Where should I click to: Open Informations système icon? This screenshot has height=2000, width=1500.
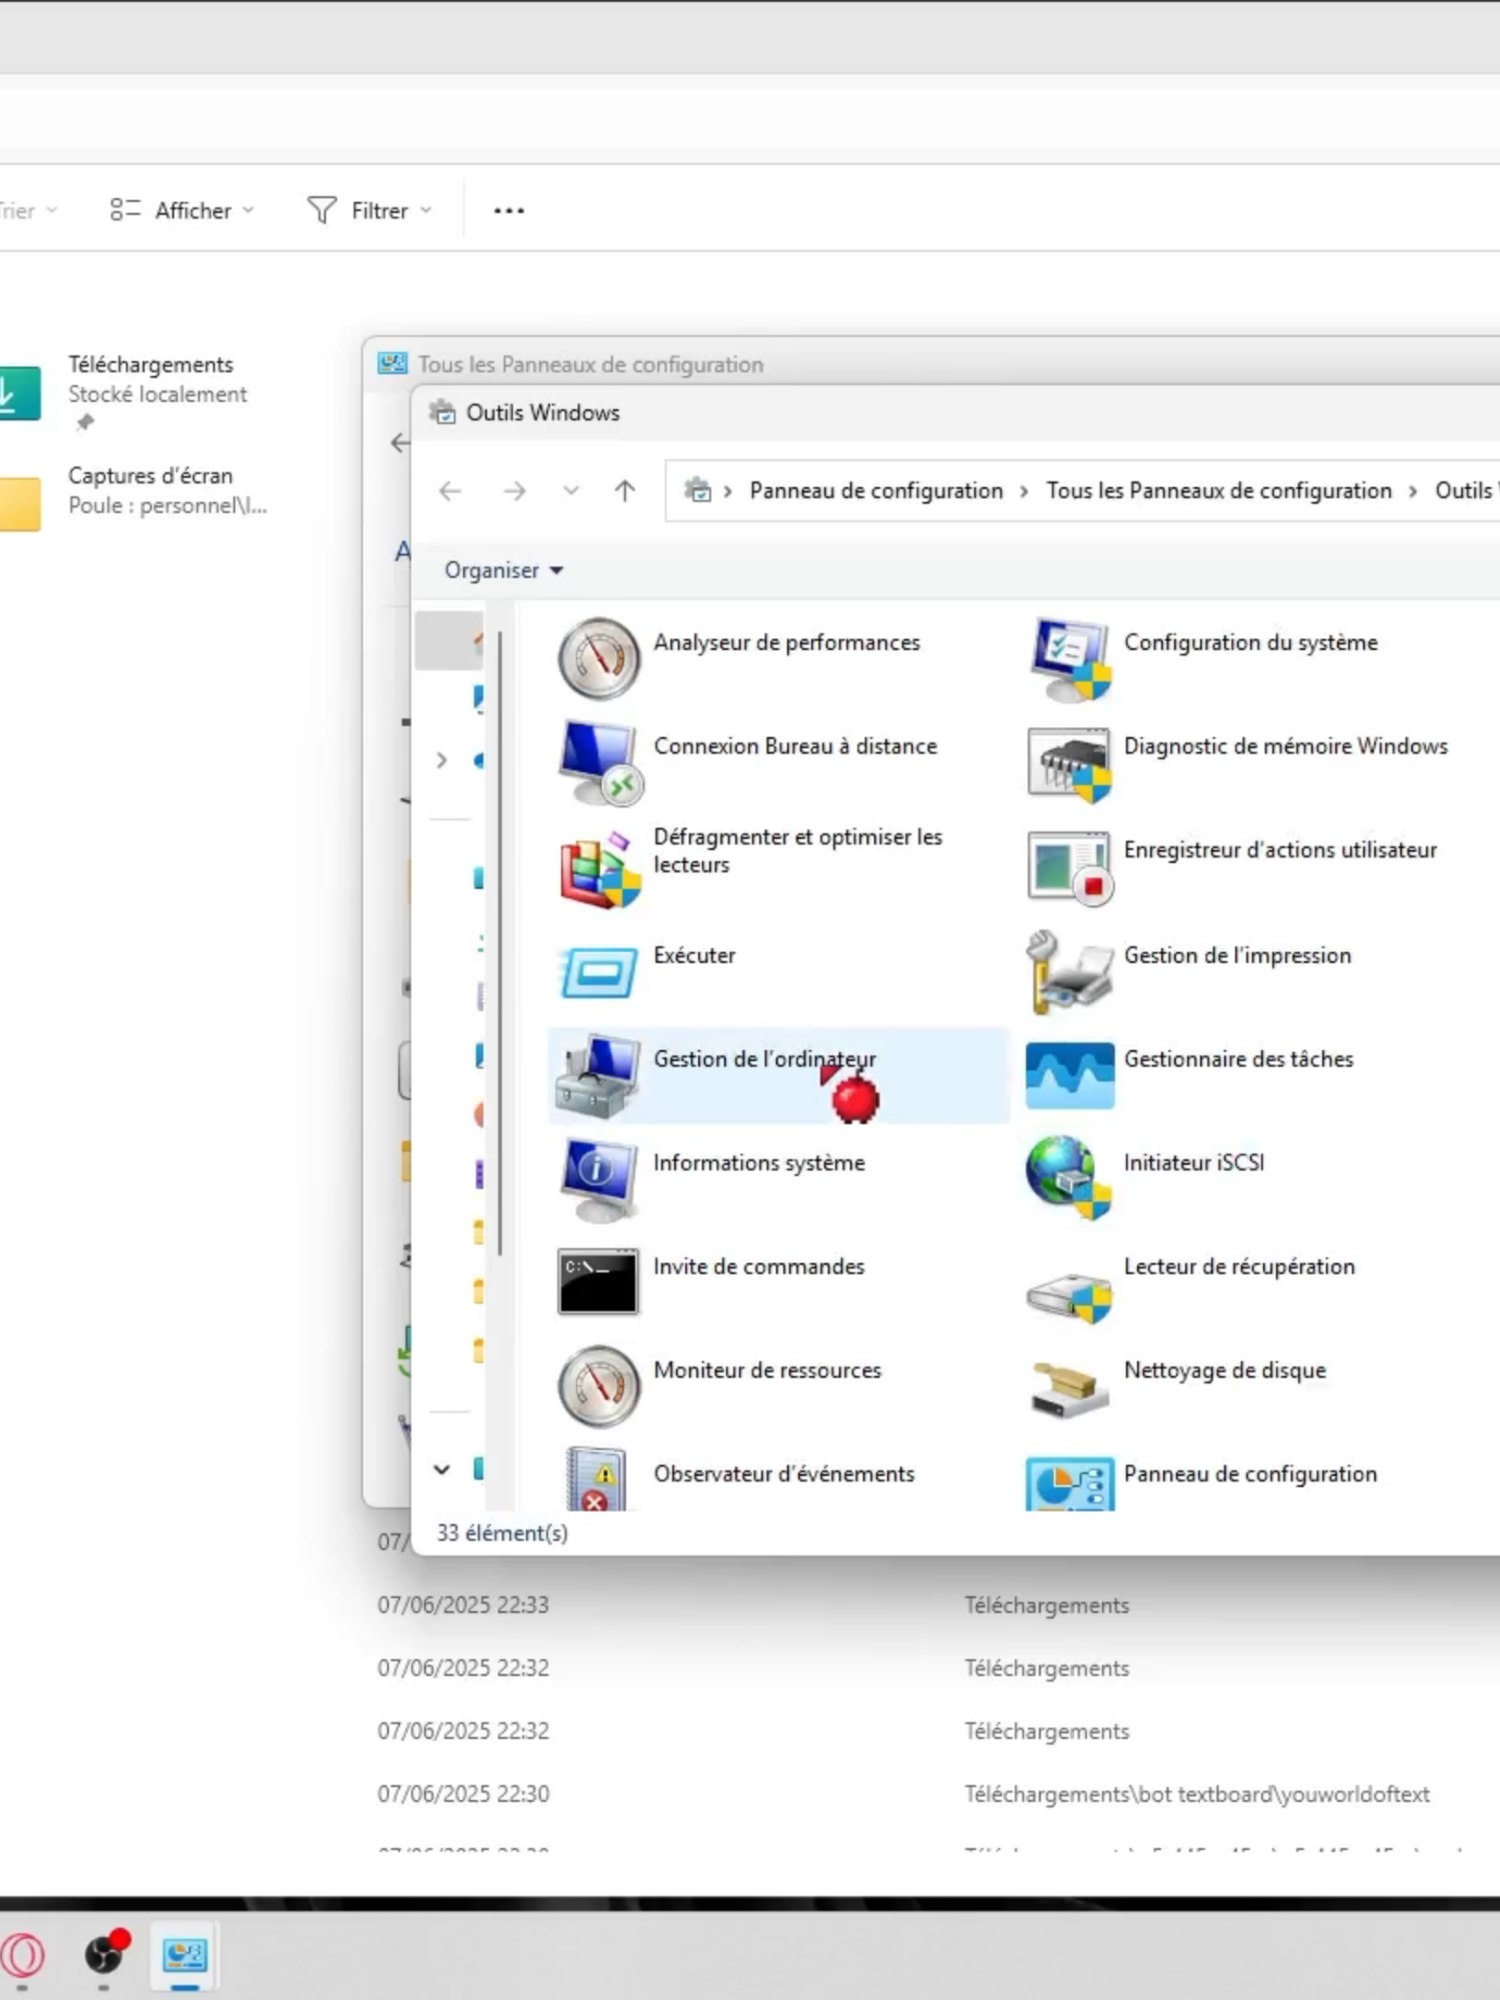pyautogui.click(x=598, y=1180)
